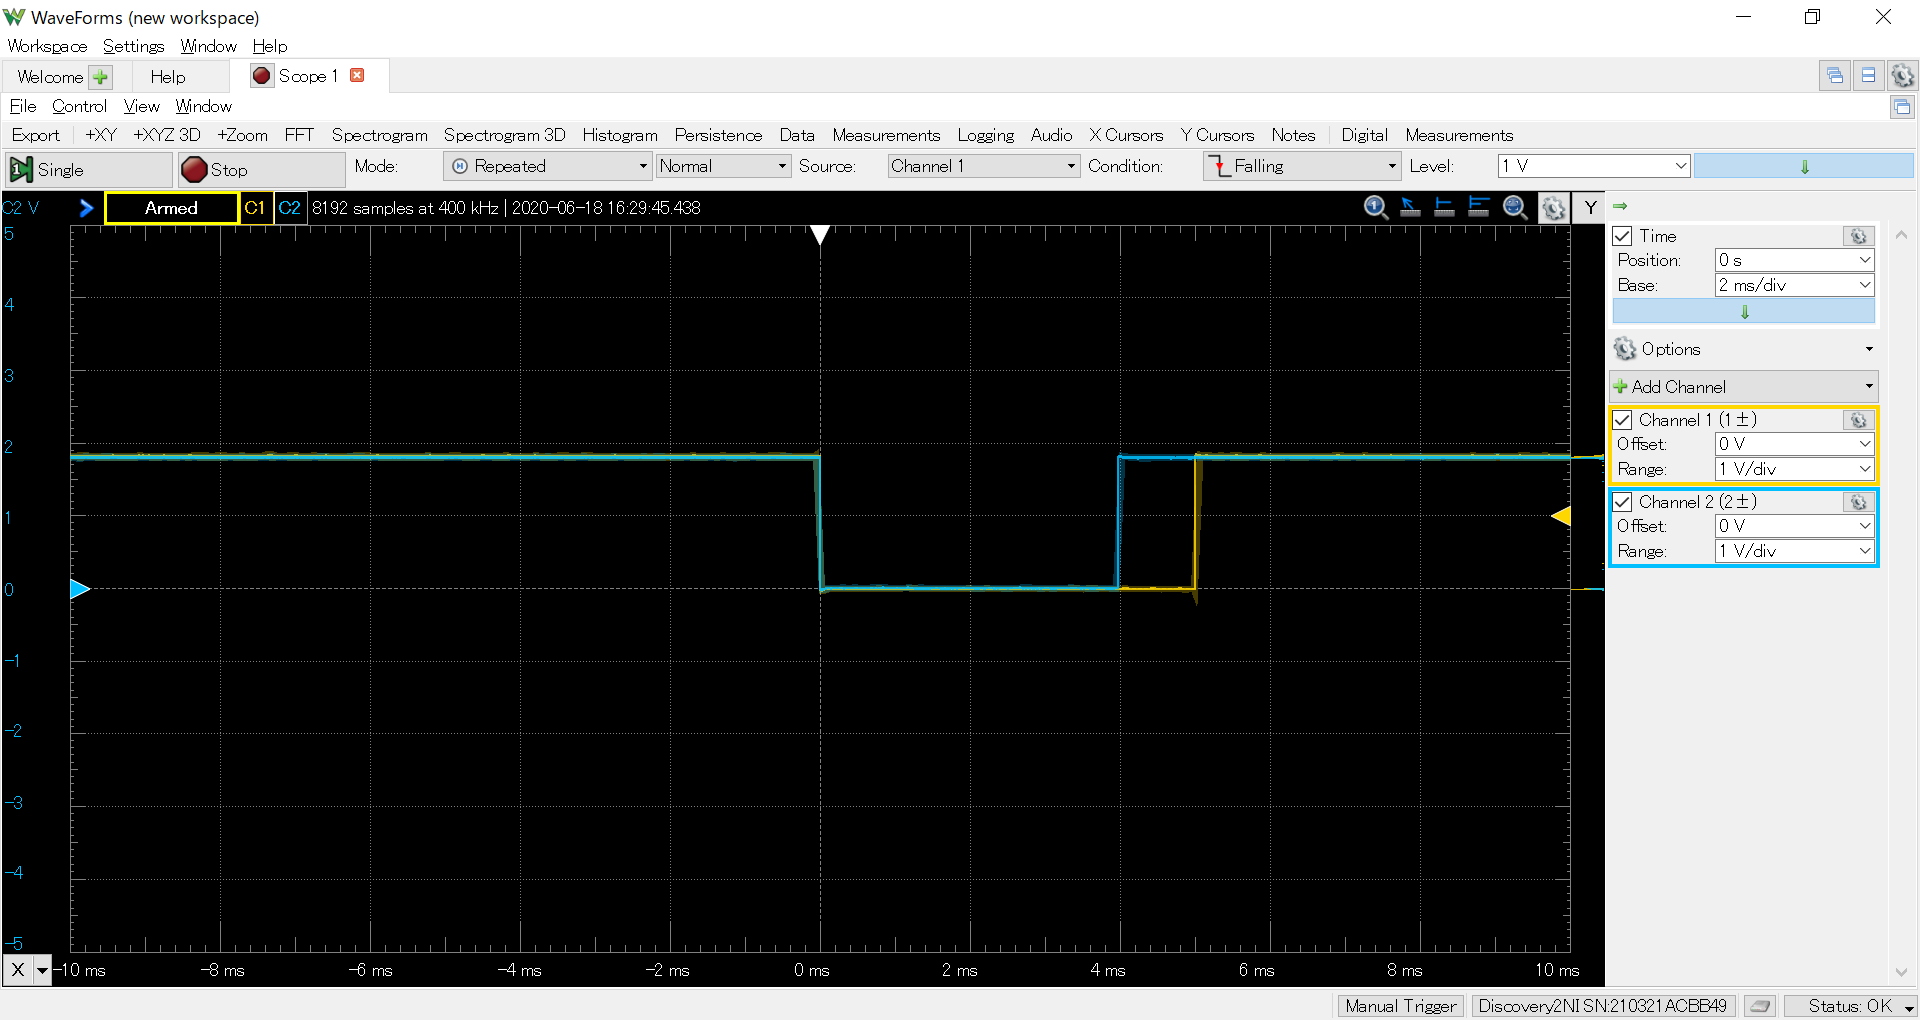Viewport: 1920px width, 1020px height.
Task: Click the tile windows icon in the tab bar
Action: tap(1868, 76)
